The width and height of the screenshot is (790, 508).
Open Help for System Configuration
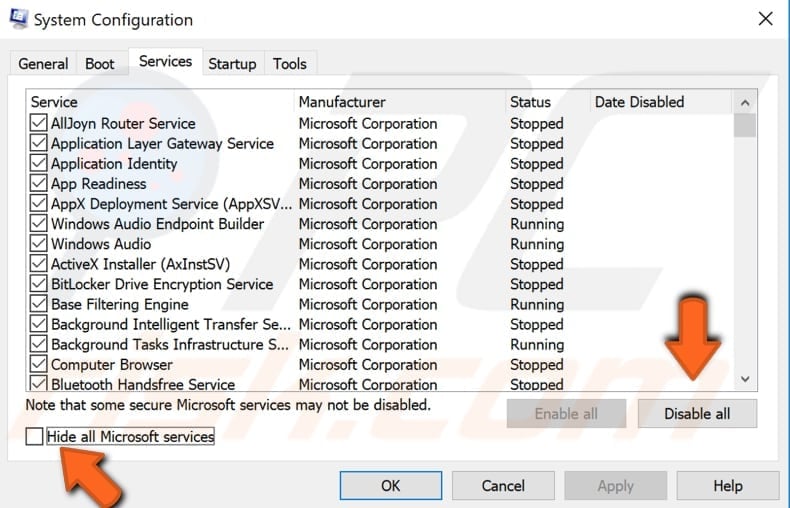727,486
